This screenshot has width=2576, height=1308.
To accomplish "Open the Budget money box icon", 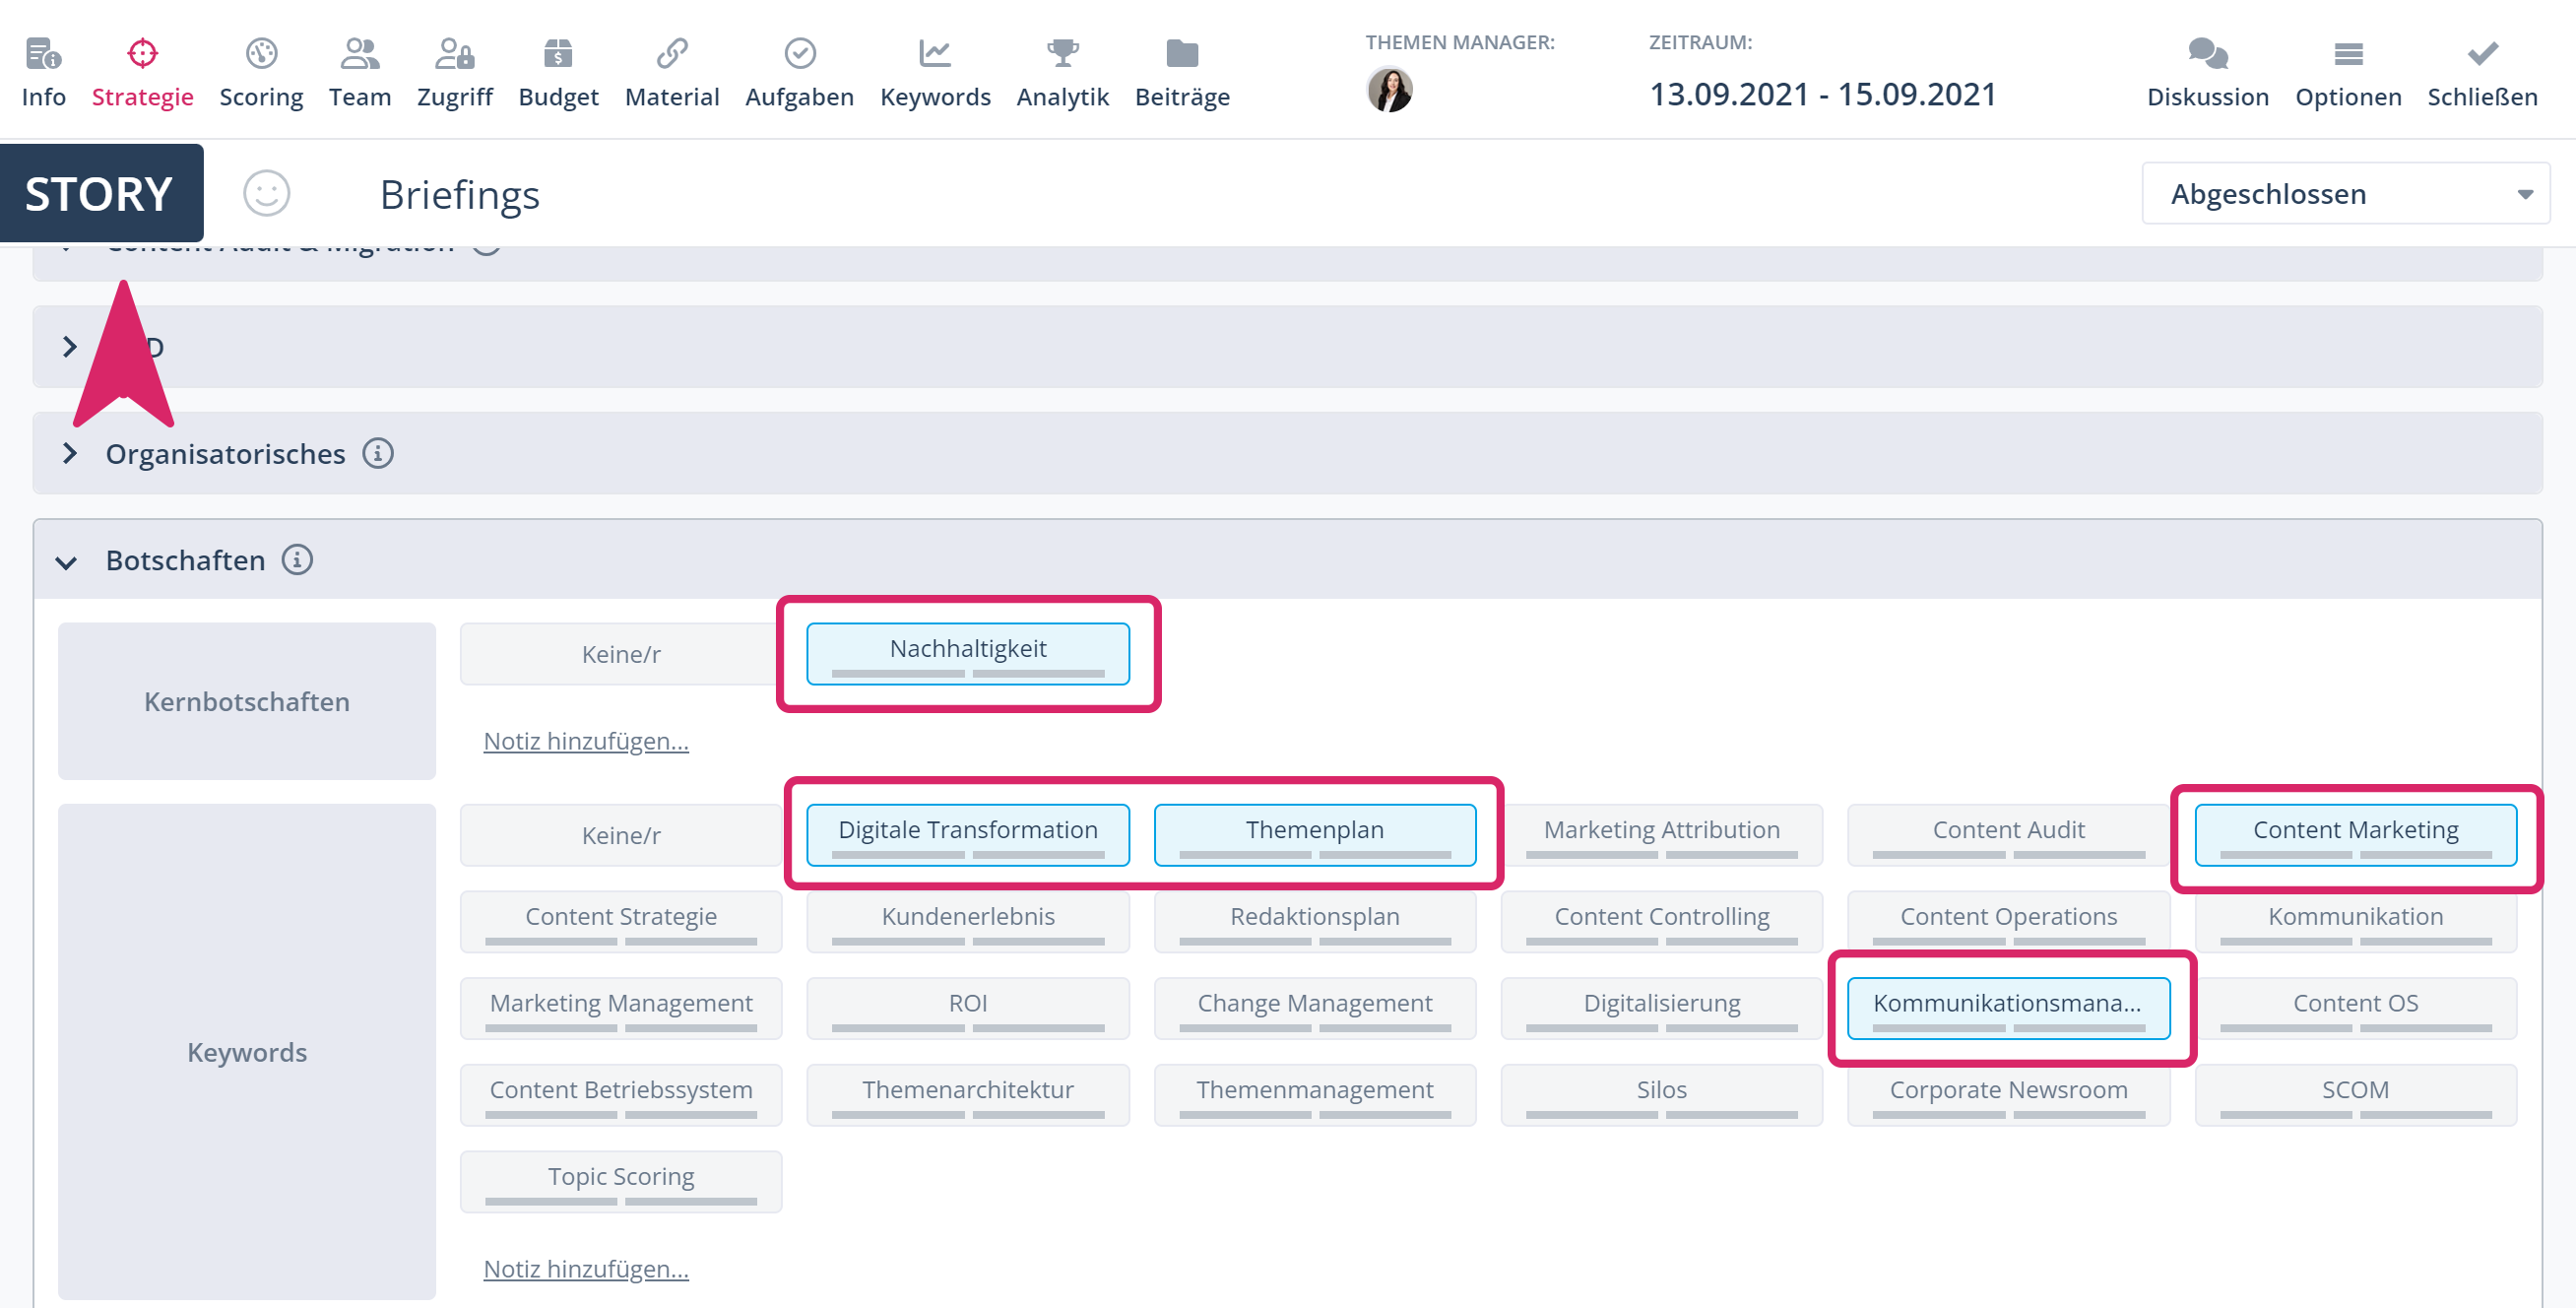I will [x=558, y=53].
